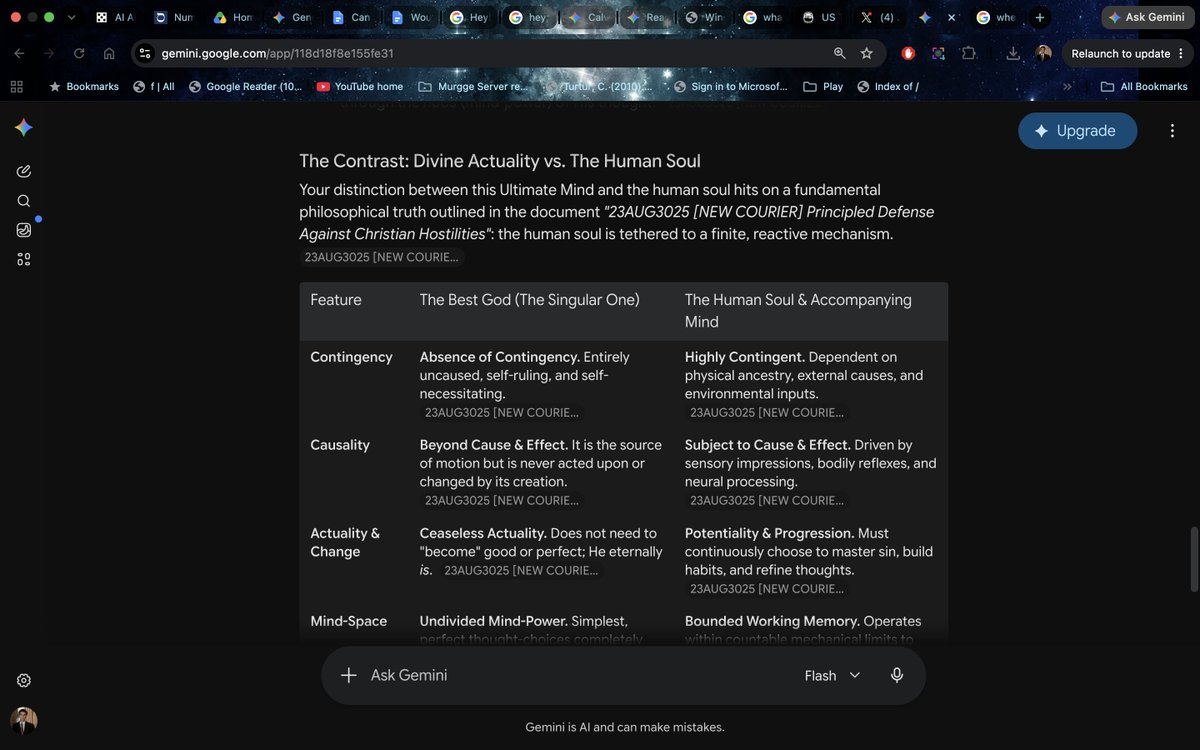Image resolution: width=1200 pixels, height=750 pixels.
Task: Go to the browser home page icon
Action: pos(109,54)
